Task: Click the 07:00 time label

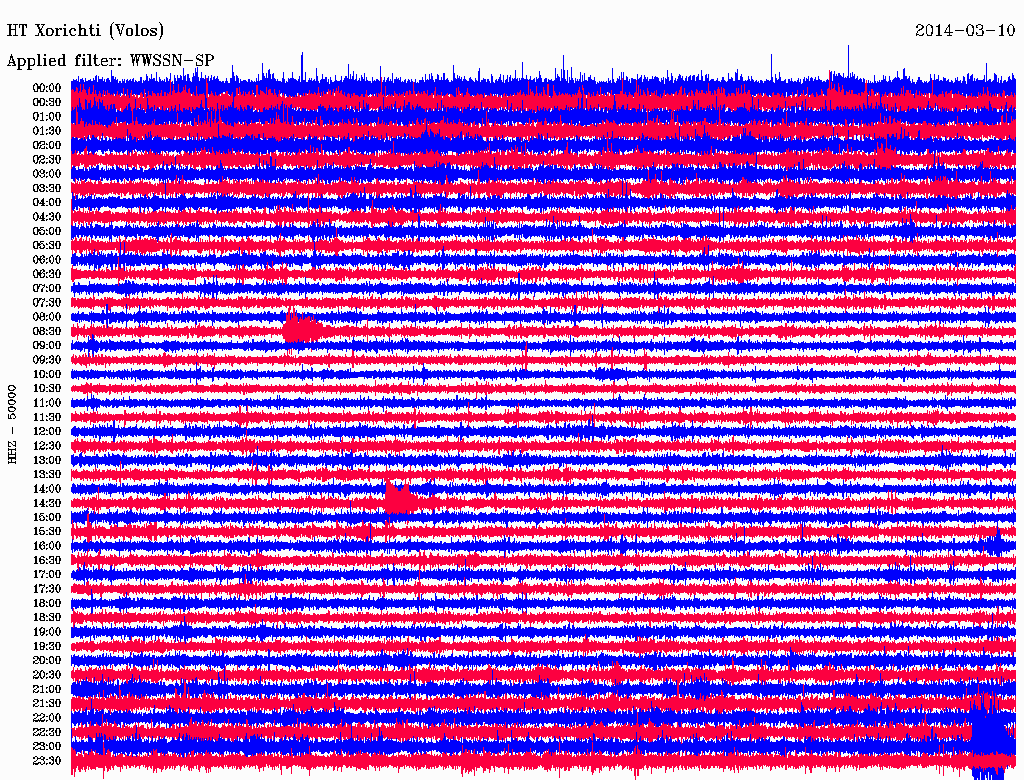Action: click(47, 288)
